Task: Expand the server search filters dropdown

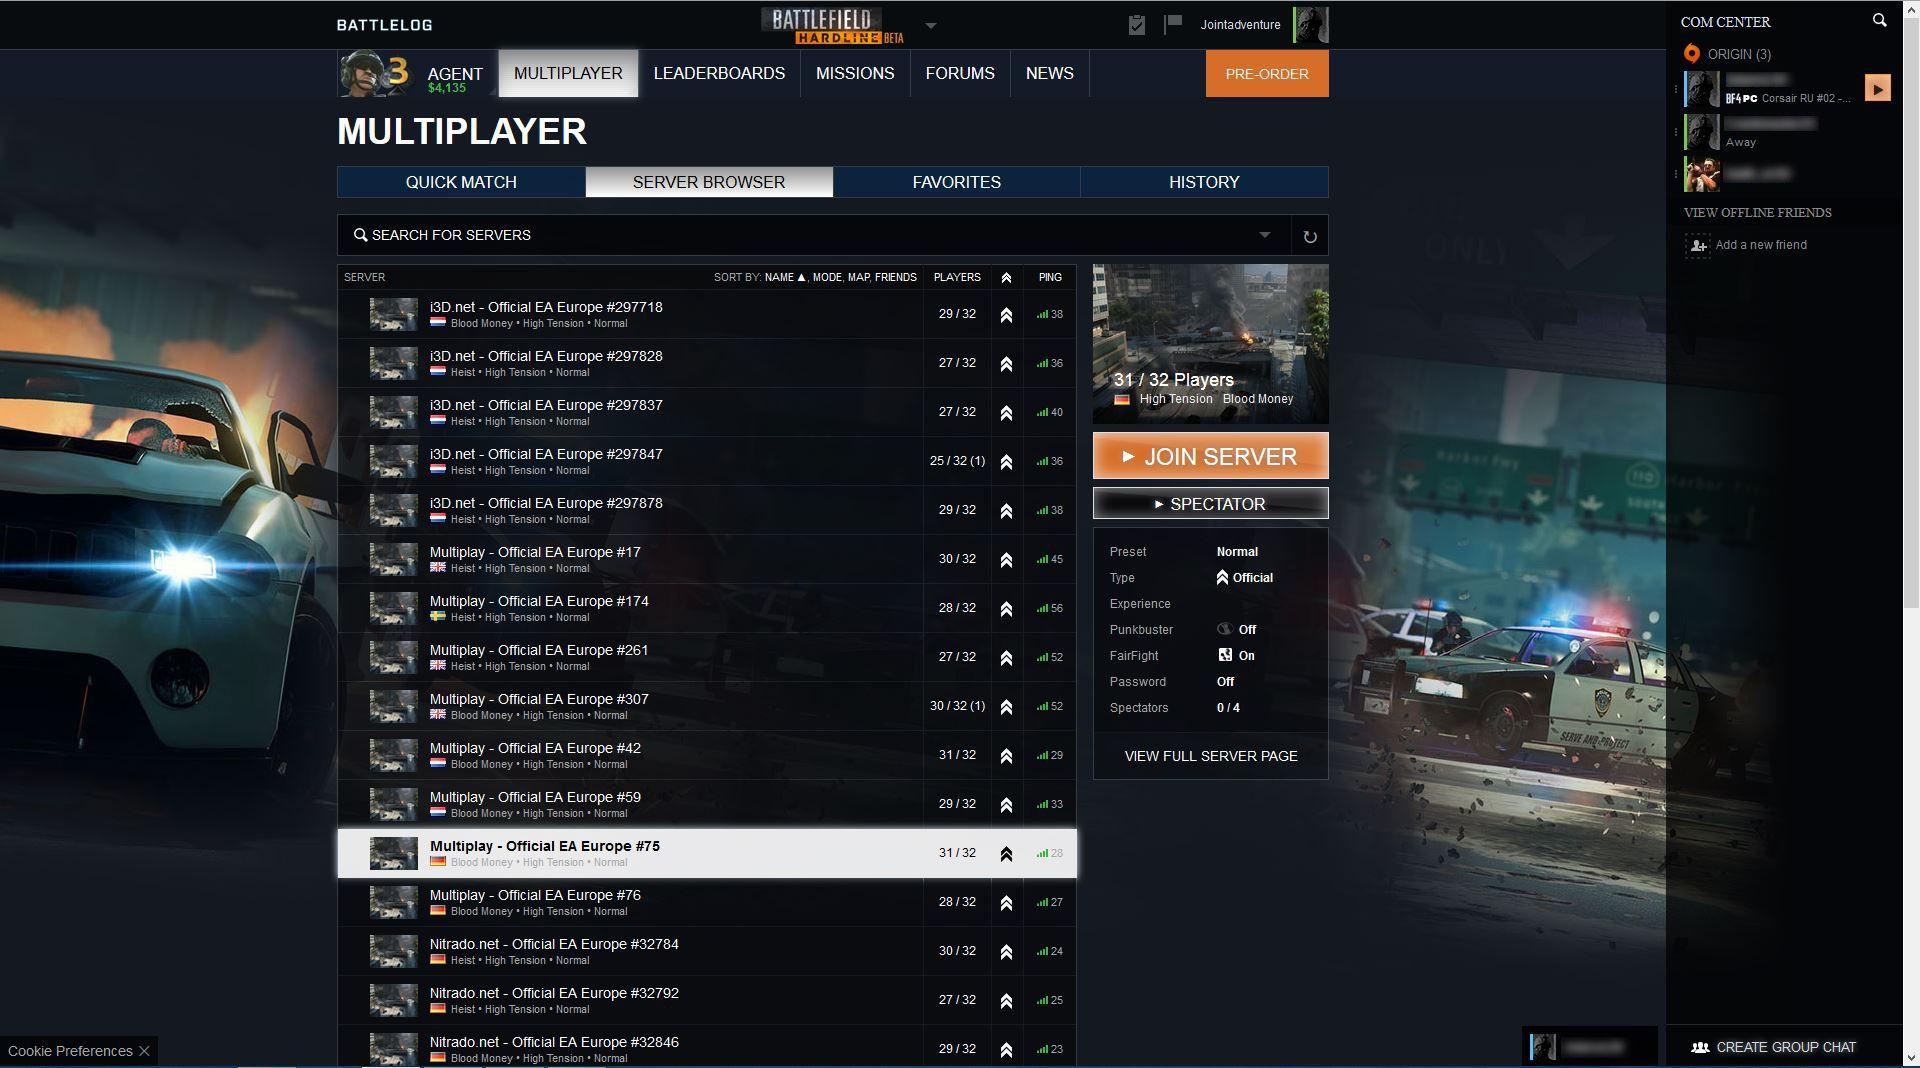Action: (x=1264, y=235)
